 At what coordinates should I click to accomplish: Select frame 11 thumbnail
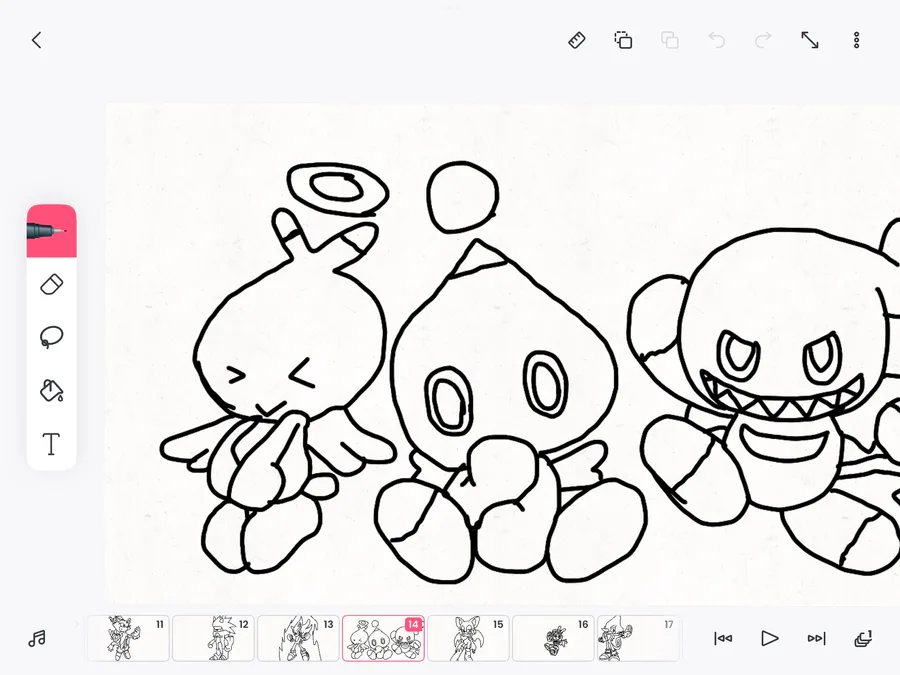[128, 638]
